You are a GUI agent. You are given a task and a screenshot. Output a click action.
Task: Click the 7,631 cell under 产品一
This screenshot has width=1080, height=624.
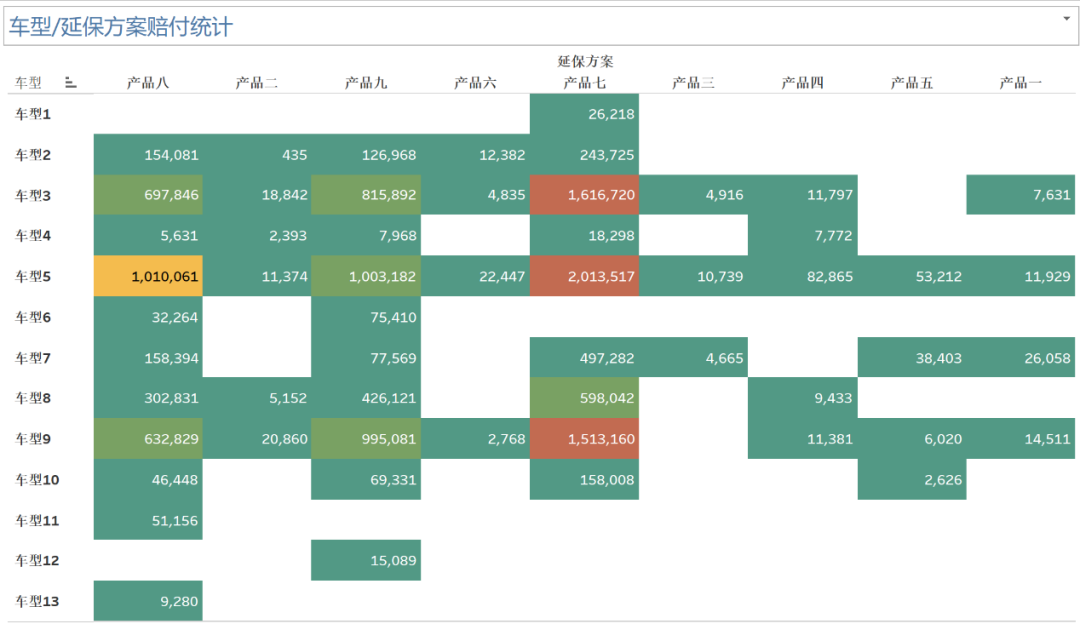coord(1020,195)
